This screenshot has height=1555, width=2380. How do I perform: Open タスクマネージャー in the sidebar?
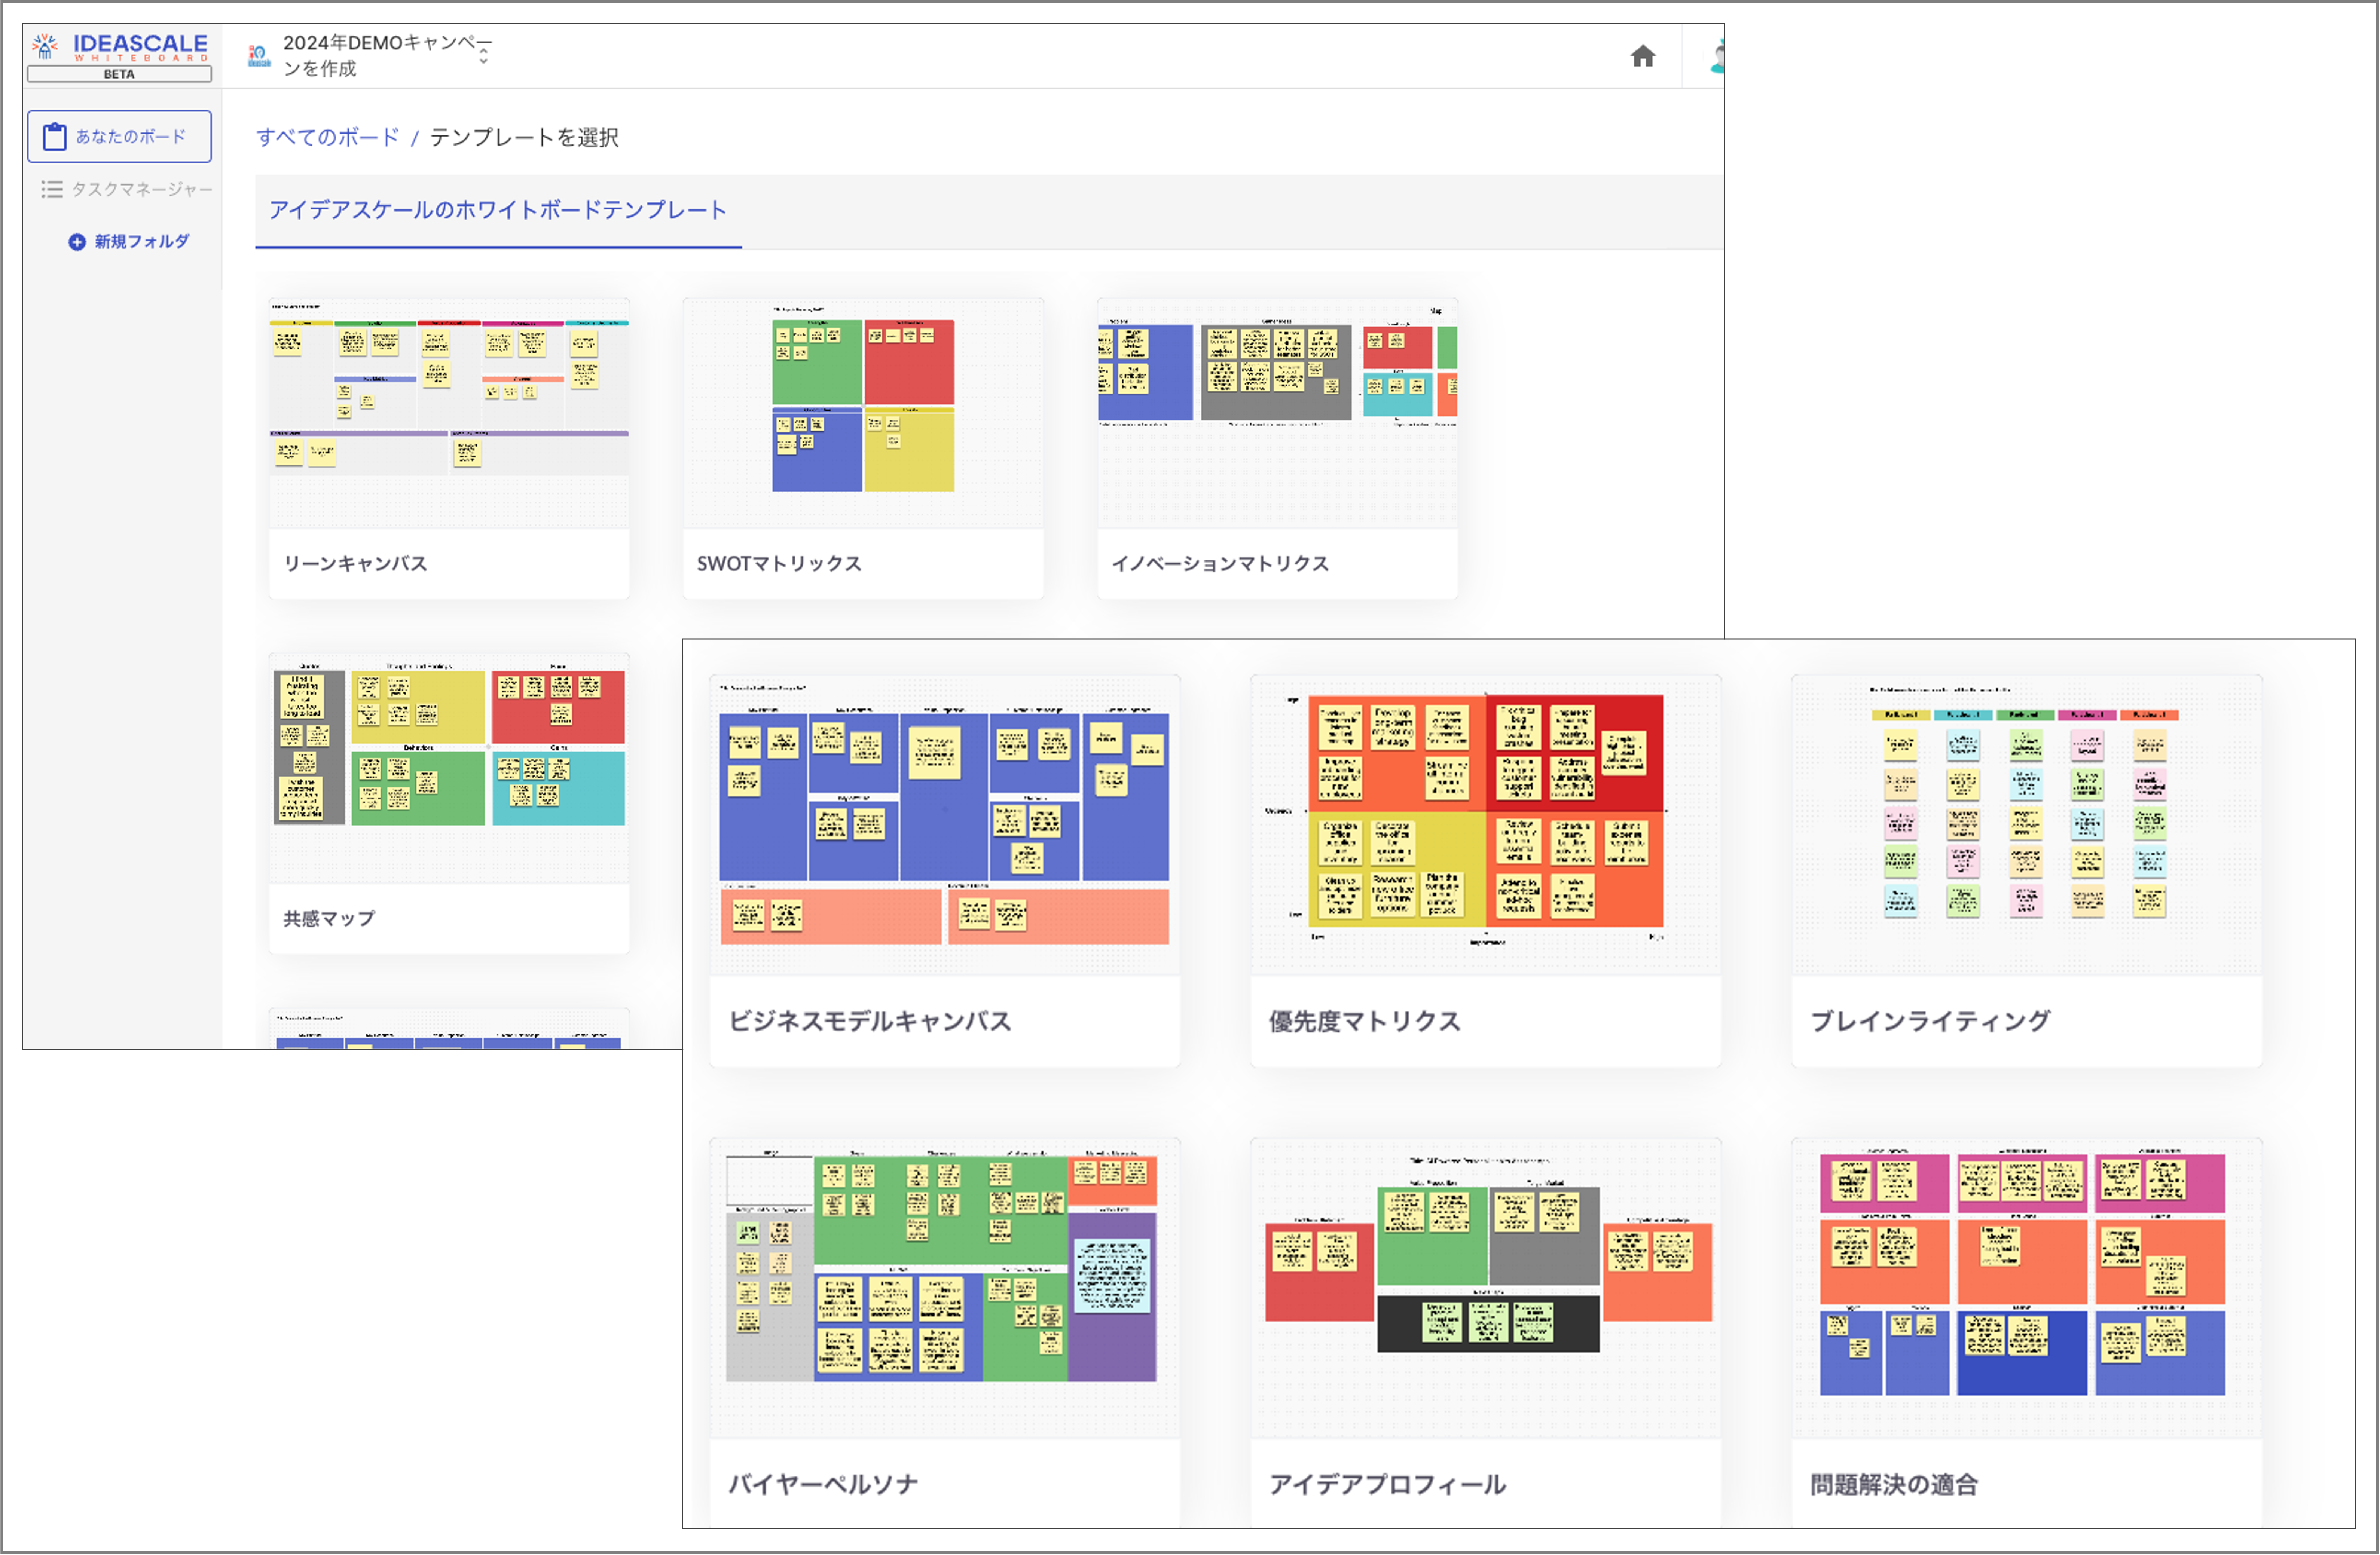click(127, 189)
